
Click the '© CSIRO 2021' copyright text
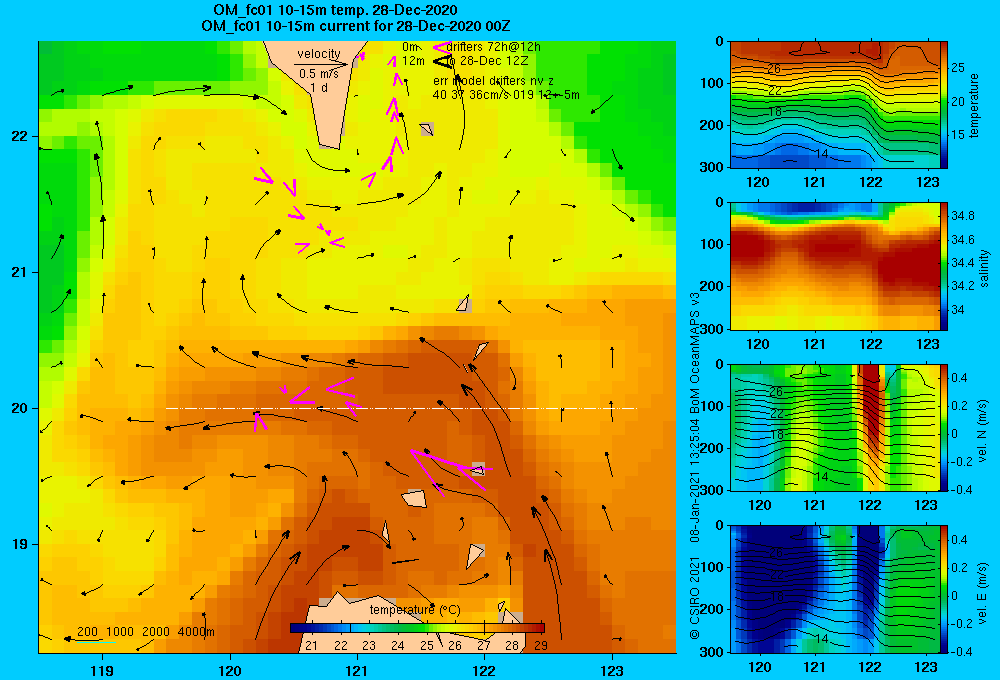695,598
